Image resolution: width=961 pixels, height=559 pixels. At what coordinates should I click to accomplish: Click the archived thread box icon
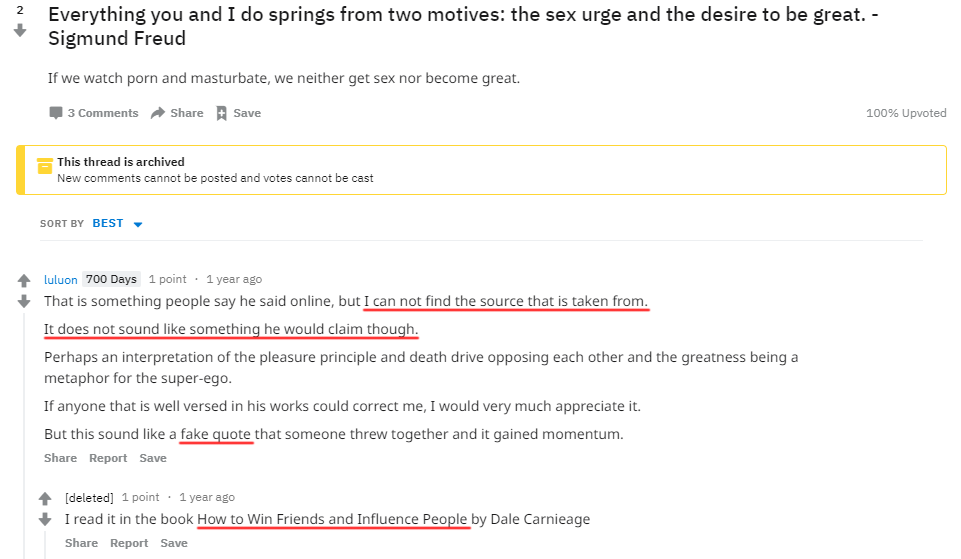point(45,166)
